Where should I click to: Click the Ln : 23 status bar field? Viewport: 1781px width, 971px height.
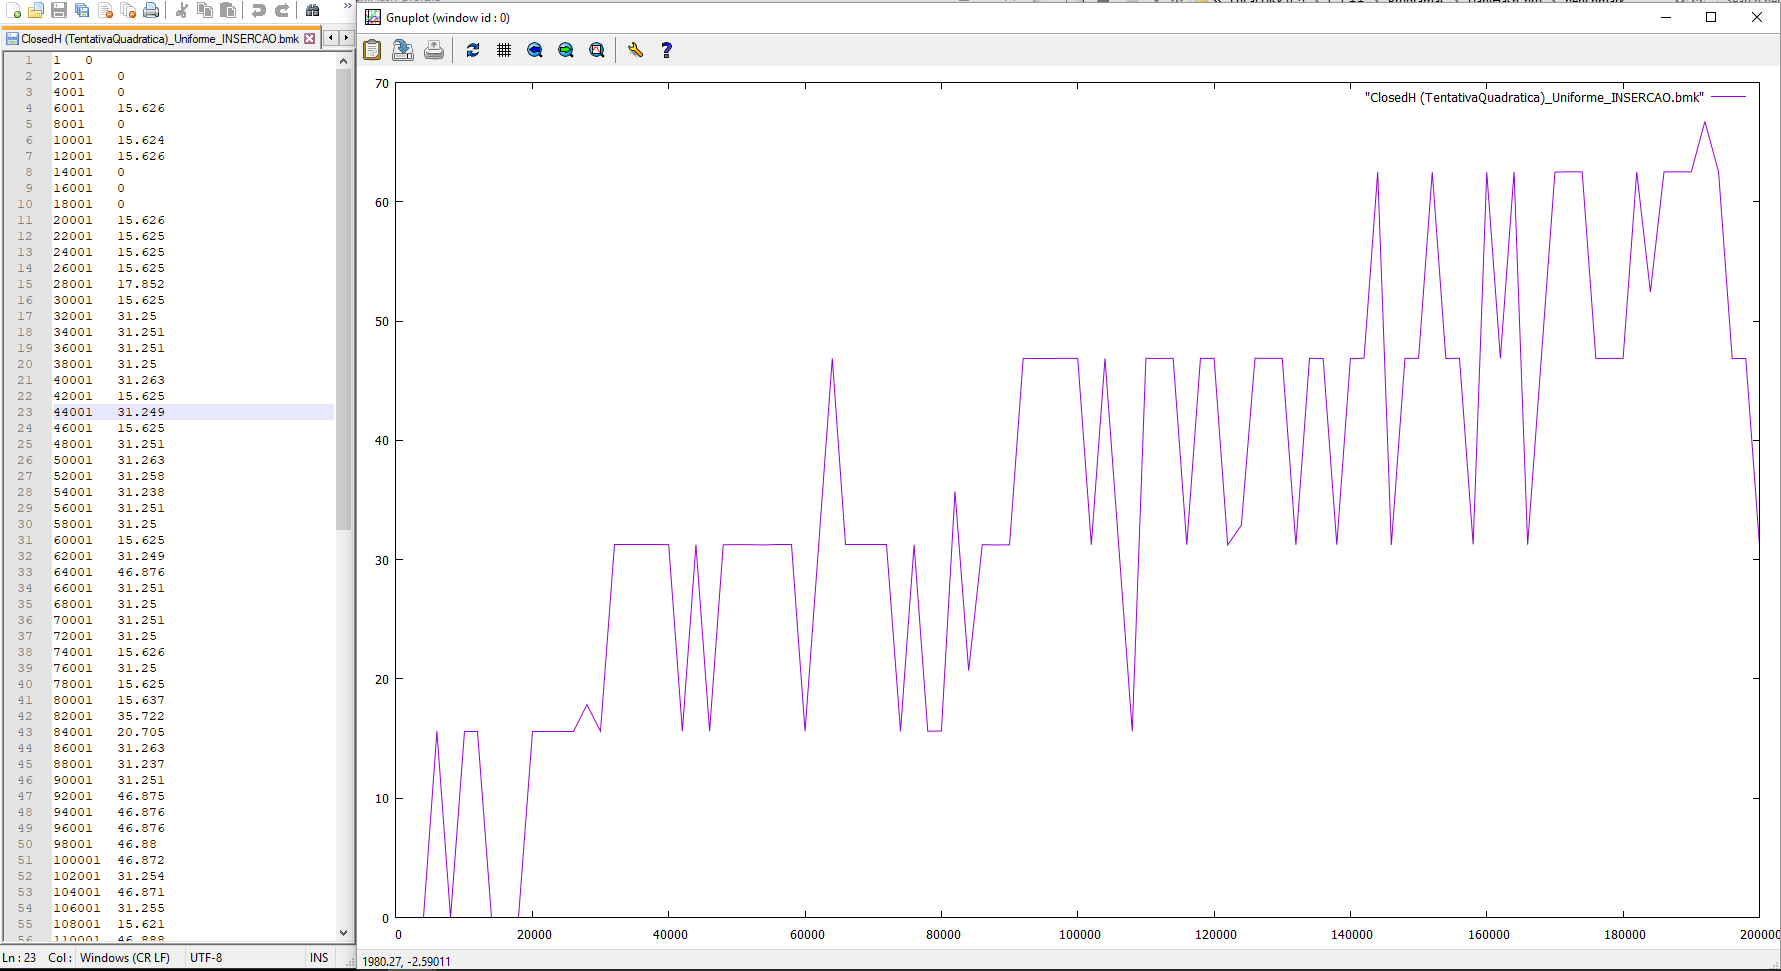[19, 957]
